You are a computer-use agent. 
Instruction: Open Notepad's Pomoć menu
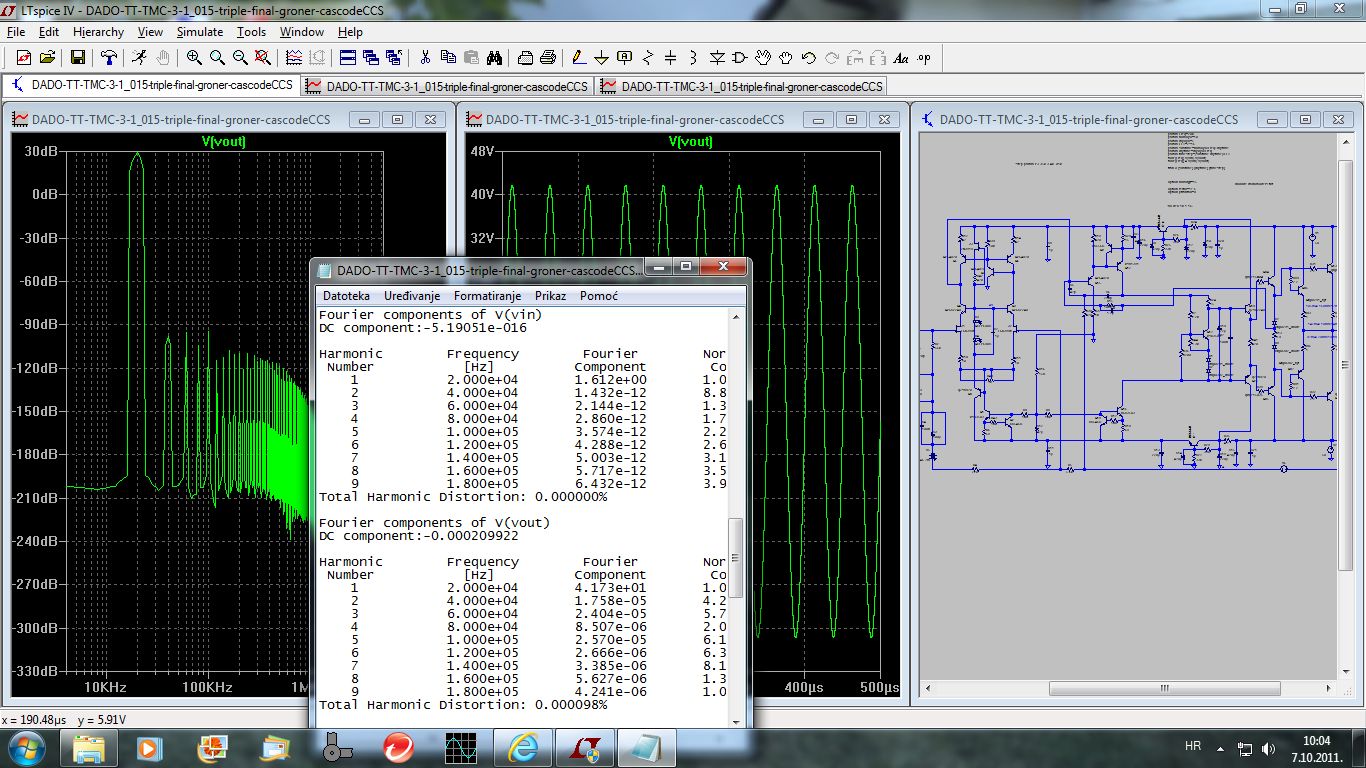tap(599, 296)
